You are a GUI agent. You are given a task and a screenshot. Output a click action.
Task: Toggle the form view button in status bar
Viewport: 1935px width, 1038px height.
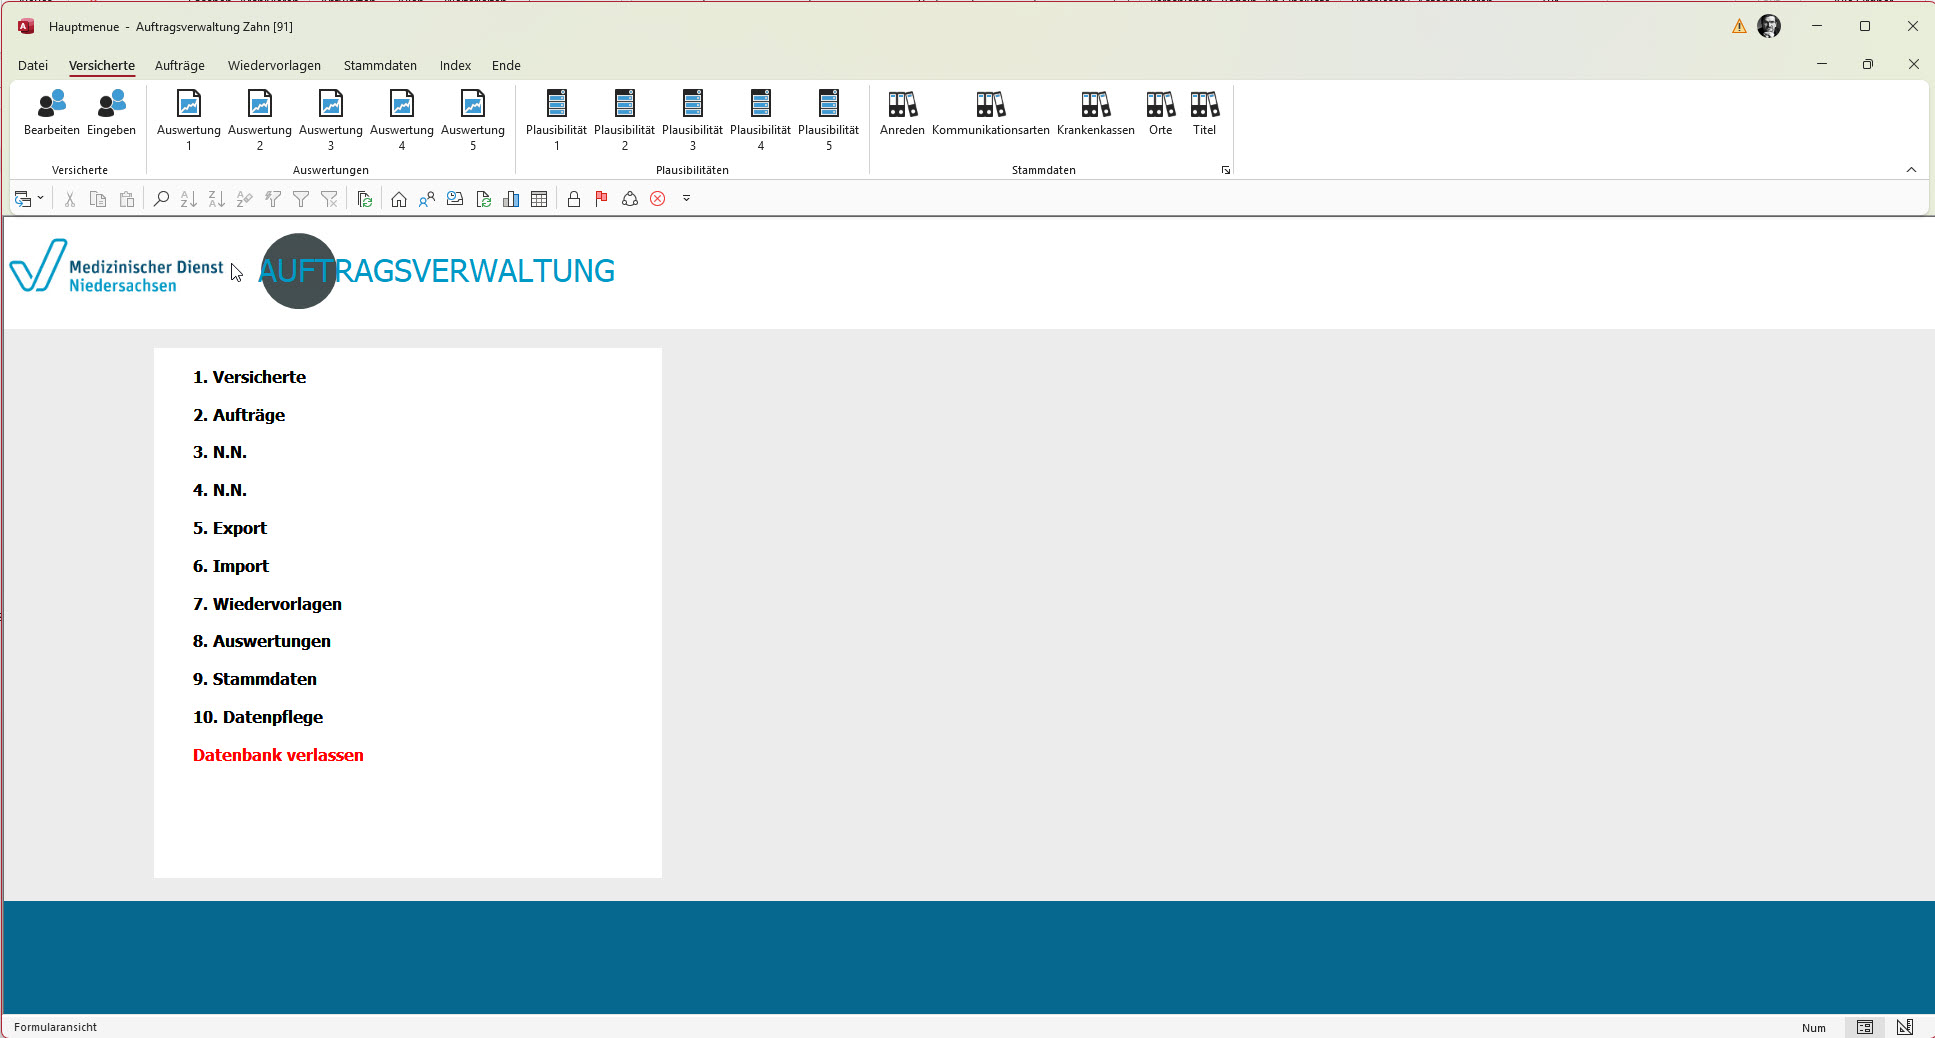point(1864,1027)
